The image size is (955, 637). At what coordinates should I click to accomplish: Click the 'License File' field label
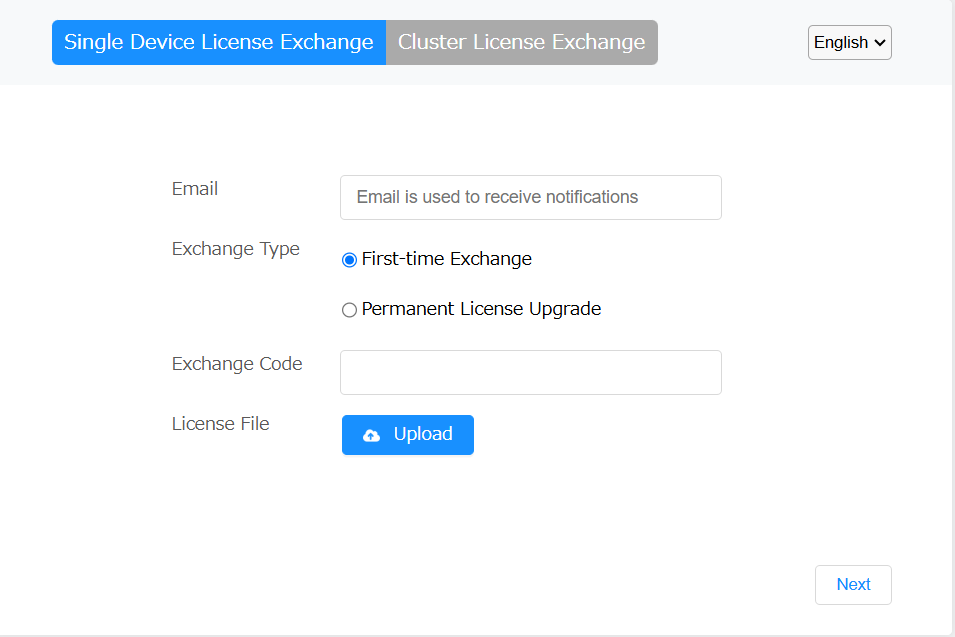pos(220,423)
